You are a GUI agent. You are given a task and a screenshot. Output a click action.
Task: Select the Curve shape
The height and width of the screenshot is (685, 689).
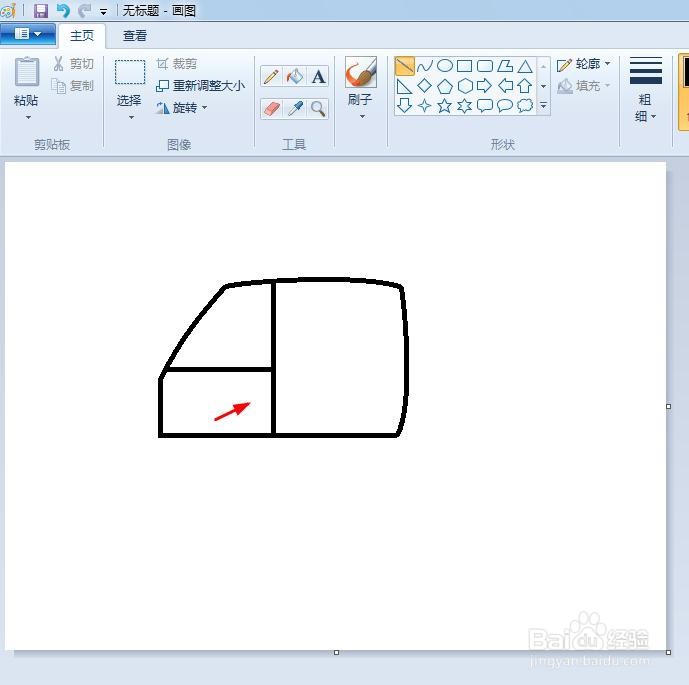pos(424,66)
